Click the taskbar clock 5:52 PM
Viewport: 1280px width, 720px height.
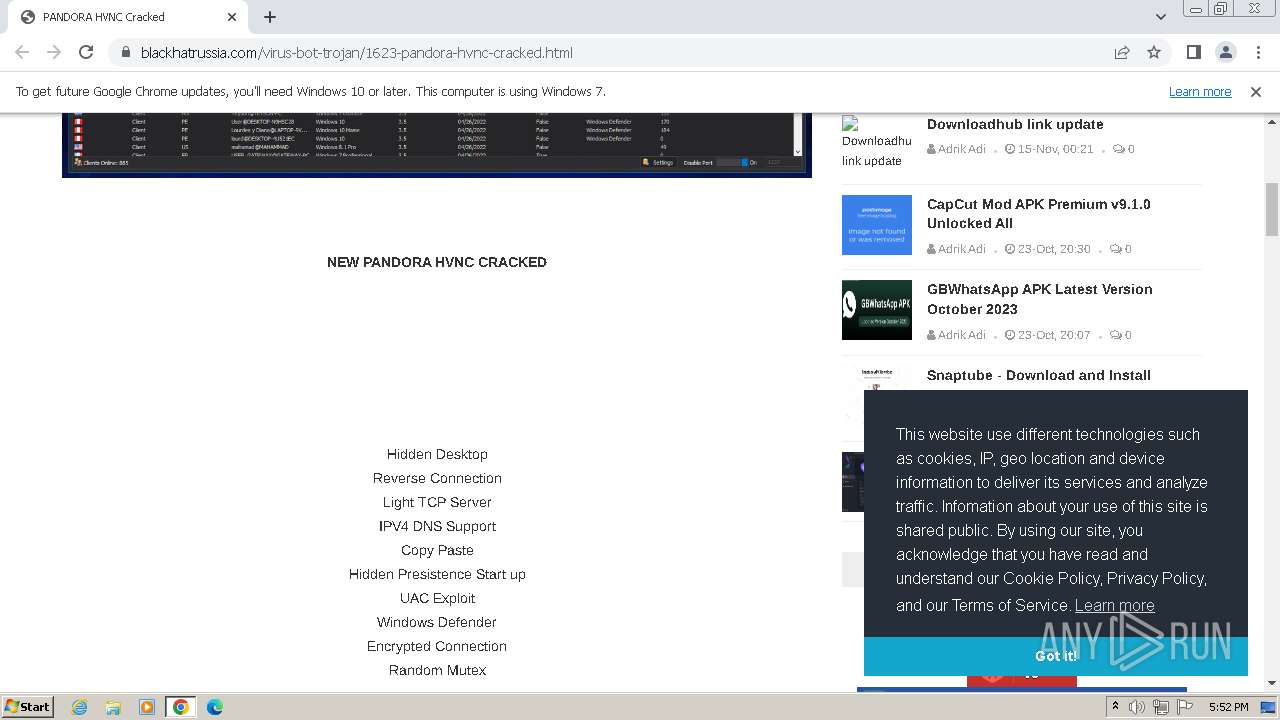pyautogui.click(x=1228, y=707)
